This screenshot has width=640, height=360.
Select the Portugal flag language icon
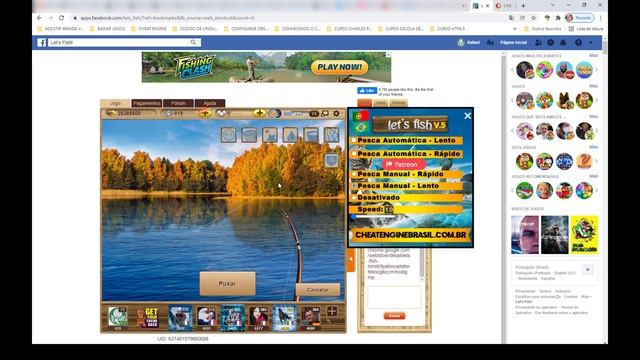point(361,116)
